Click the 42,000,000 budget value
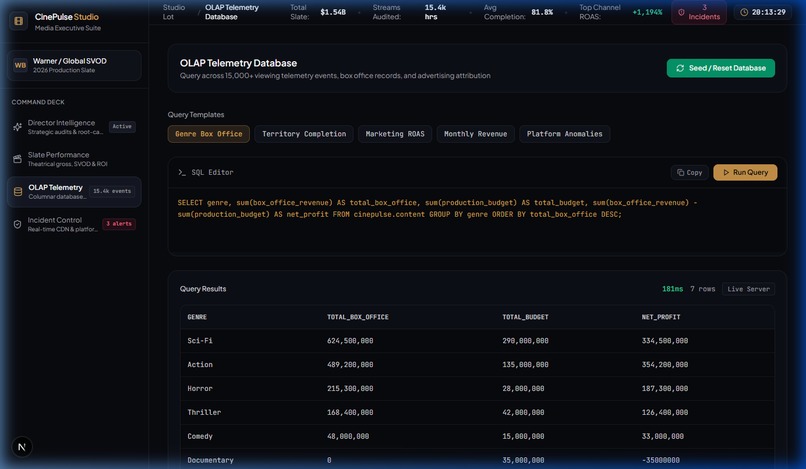 point(523,412)
